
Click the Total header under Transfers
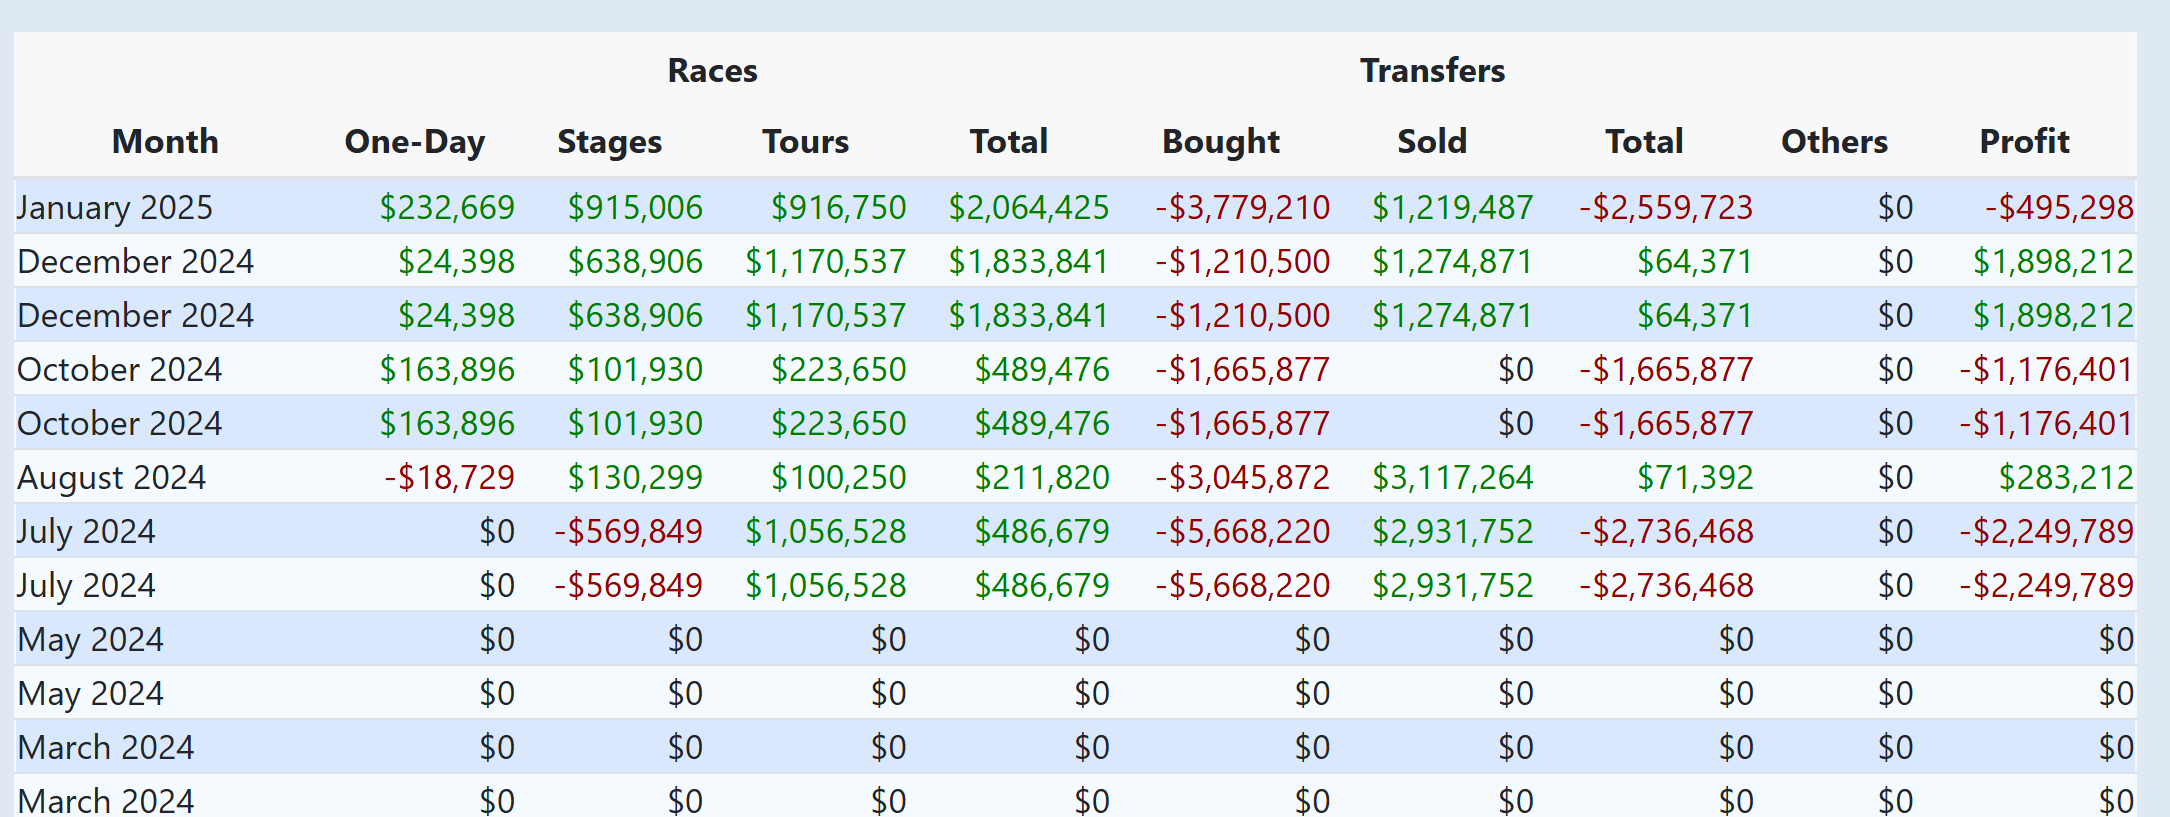1644,142
